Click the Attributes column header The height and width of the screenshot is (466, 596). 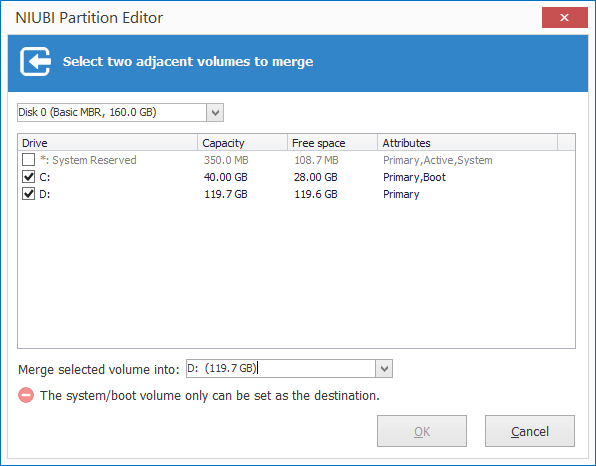click(x=468, y=143)
